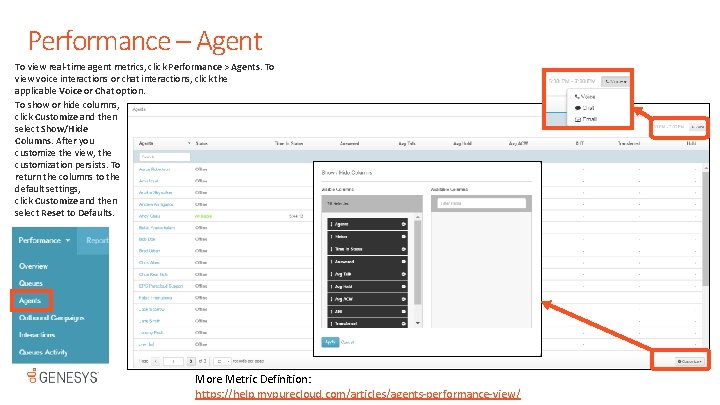This screenshot has height=405, width=720.
Task: Click the Avg ACW column header
Action: [x=518, y=143]
